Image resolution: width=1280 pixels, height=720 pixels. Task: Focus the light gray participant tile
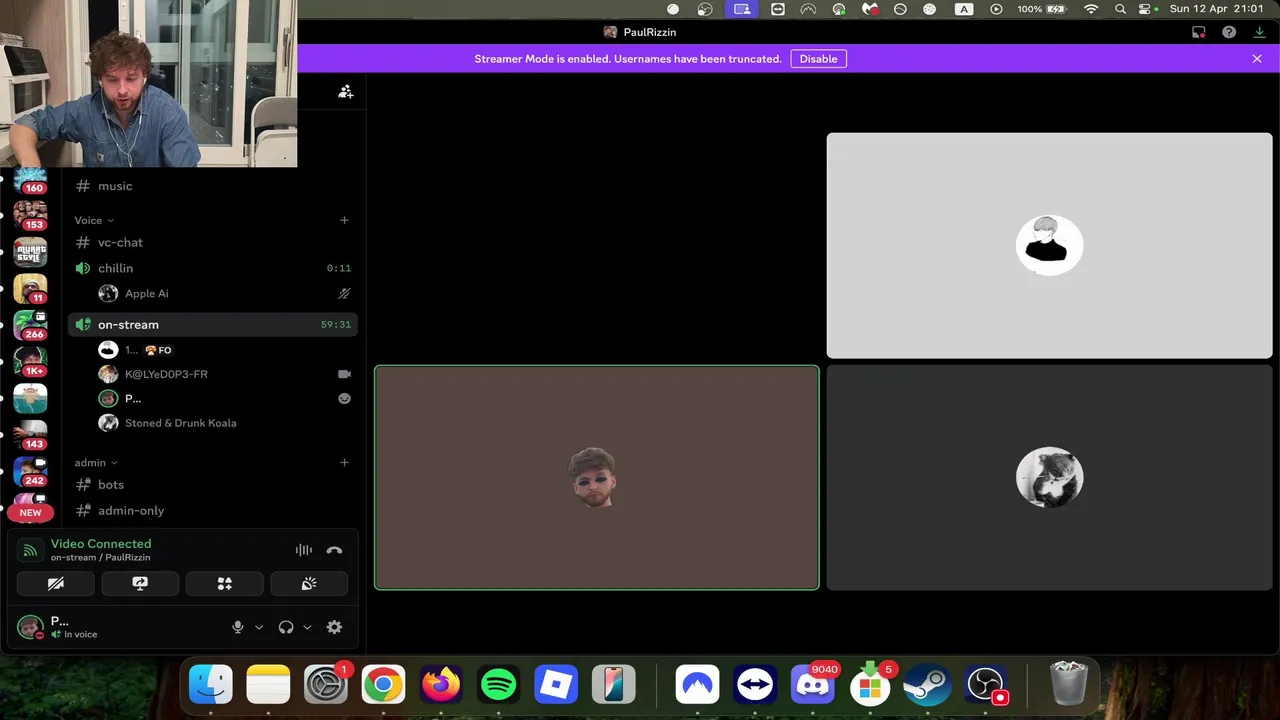point(1049,245)
